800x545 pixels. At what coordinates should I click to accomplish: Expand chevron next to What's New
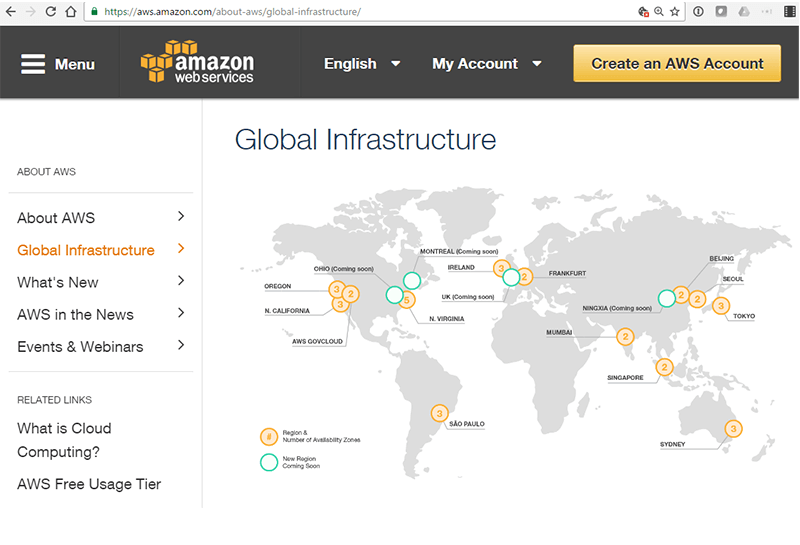[x=181, y=281]
